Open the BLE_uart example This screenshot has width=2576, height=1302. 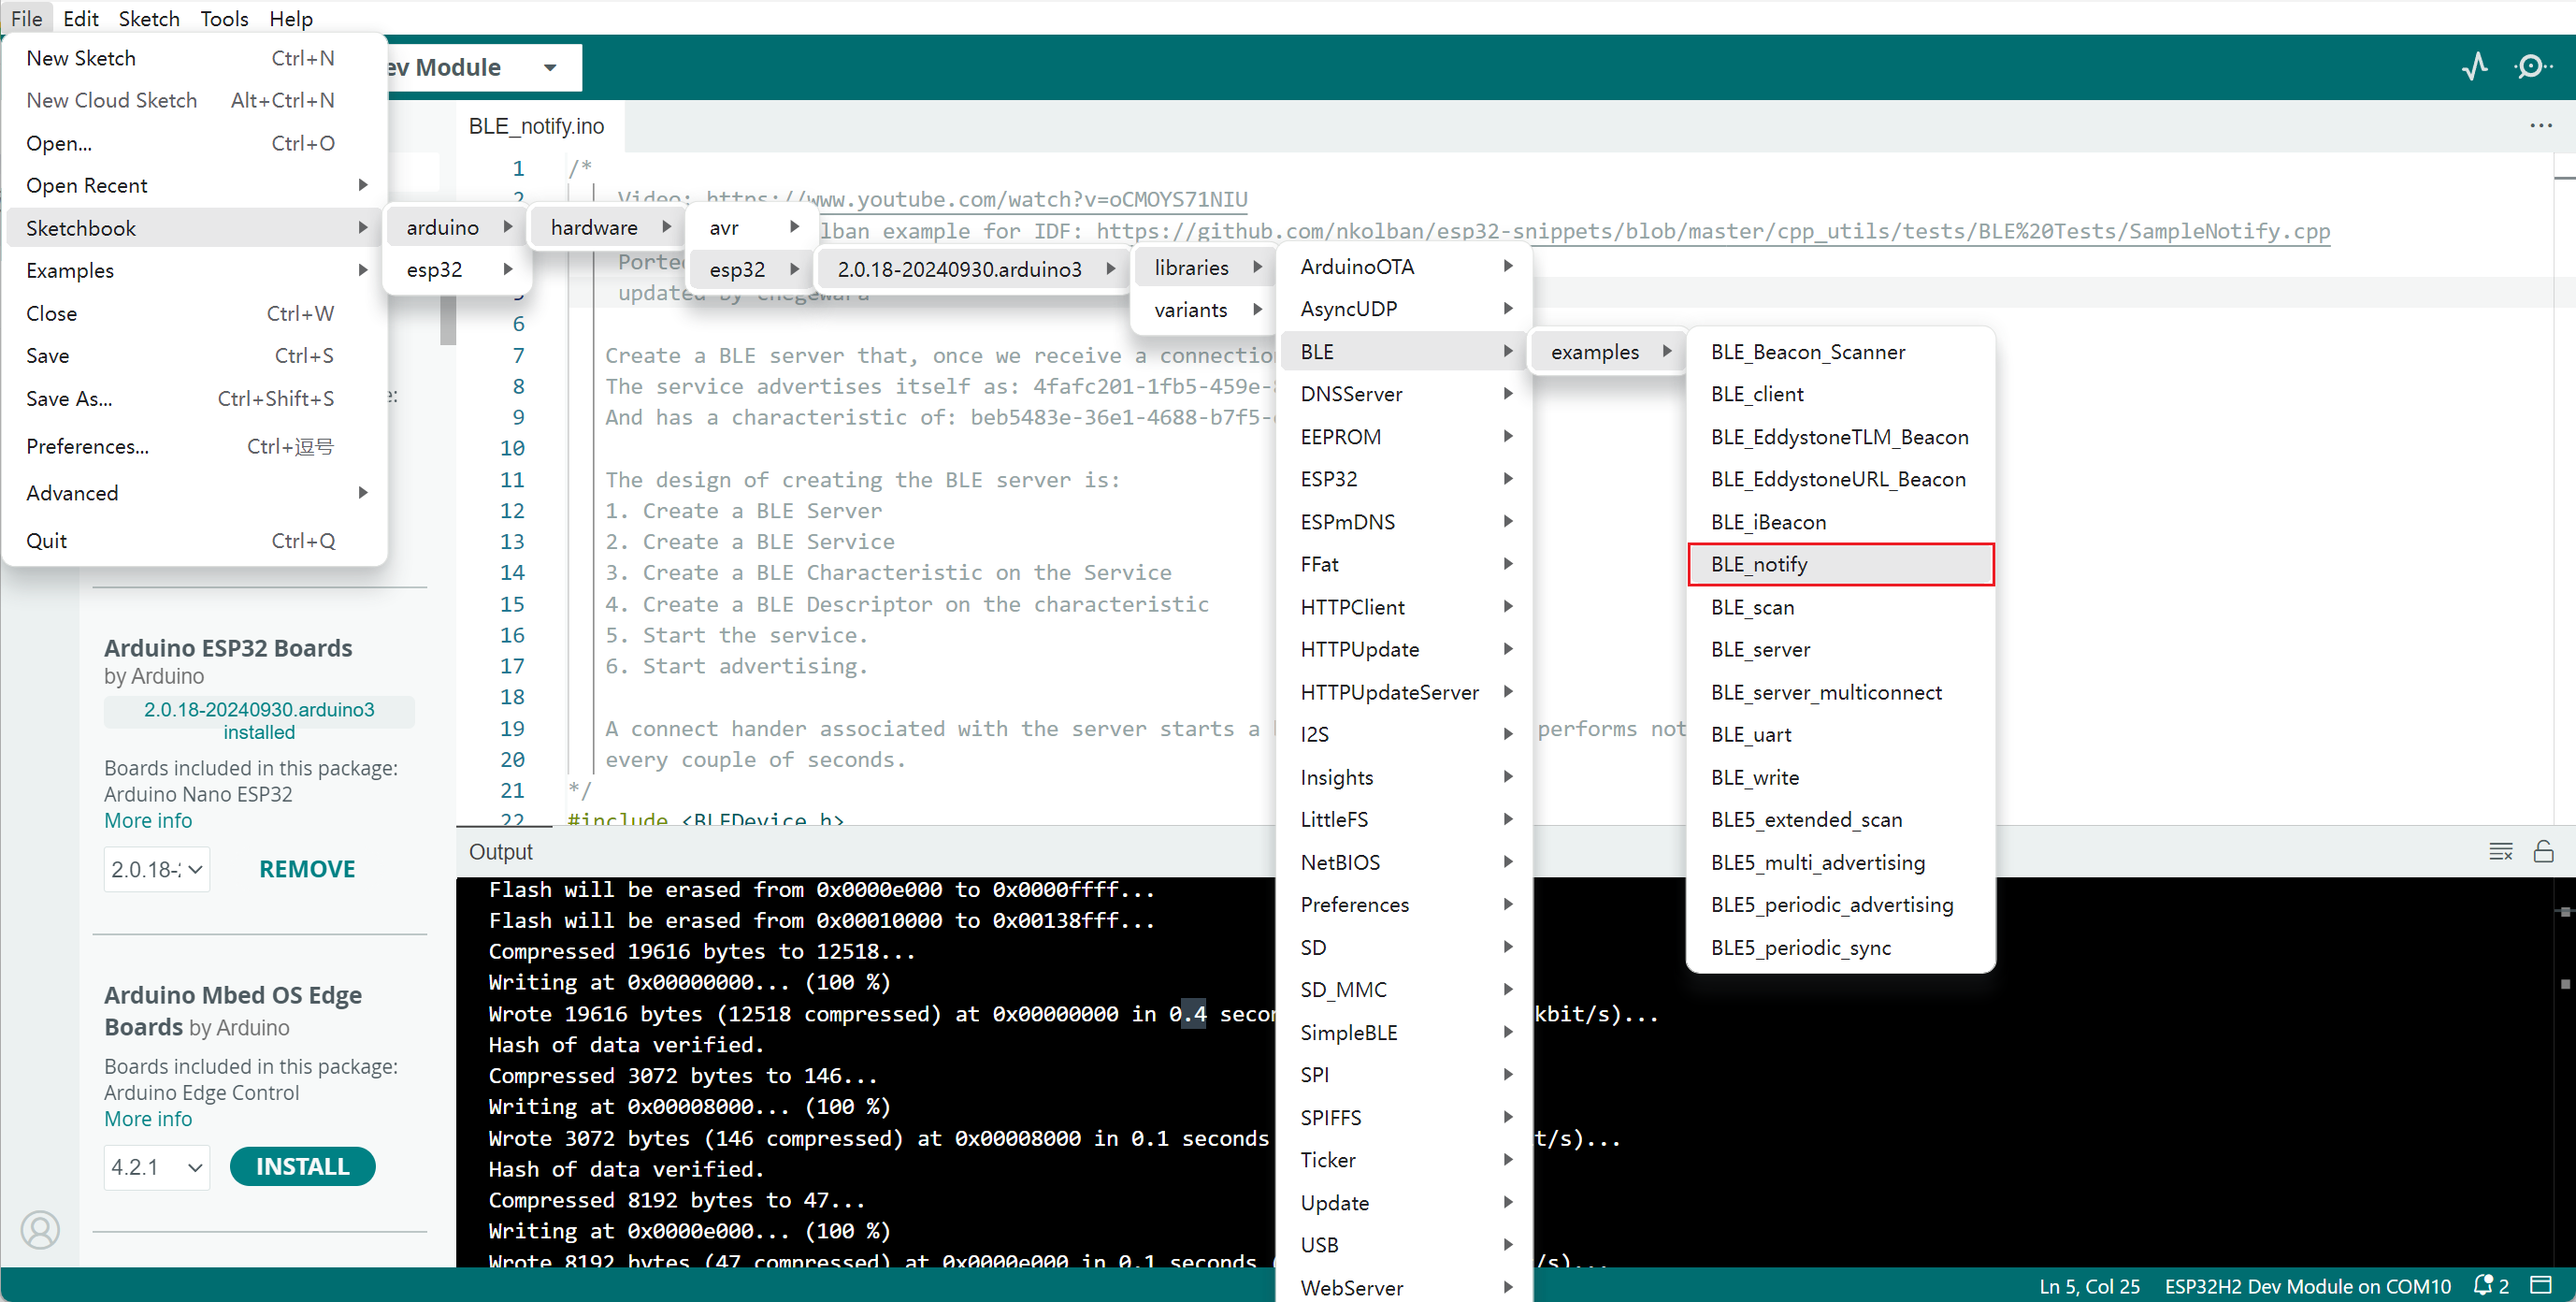click(x=1841, y=734)
